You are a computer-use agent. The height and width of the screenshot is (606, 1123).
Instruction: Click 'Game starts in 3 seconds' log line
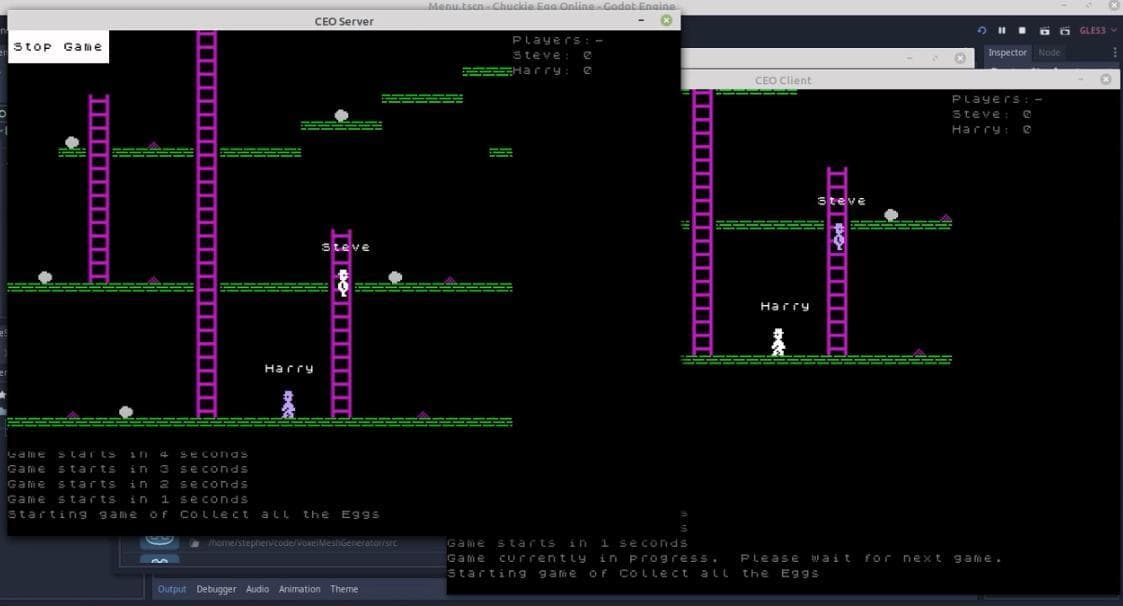[128, 468]
